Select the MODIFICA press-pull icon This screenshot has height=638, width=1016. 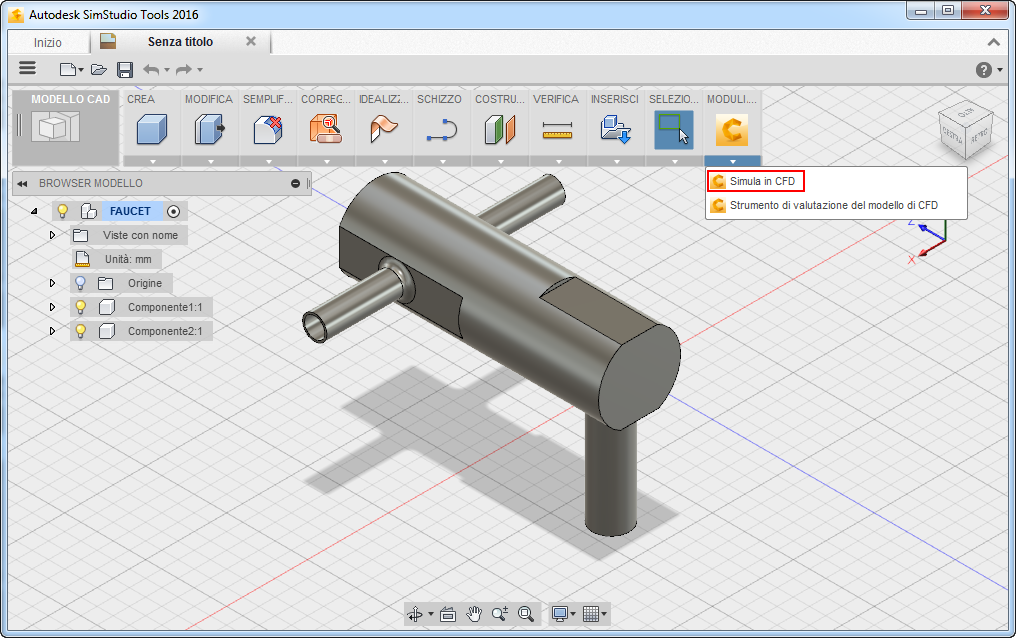coord(210,130)
